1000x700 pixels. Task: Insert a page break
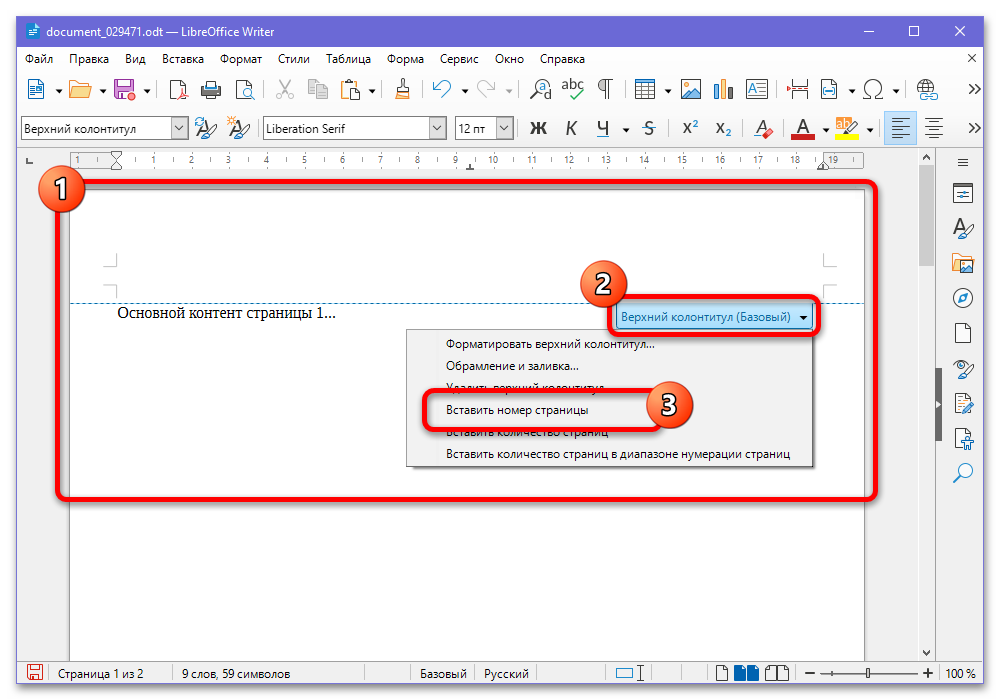[x=797, y=90]
